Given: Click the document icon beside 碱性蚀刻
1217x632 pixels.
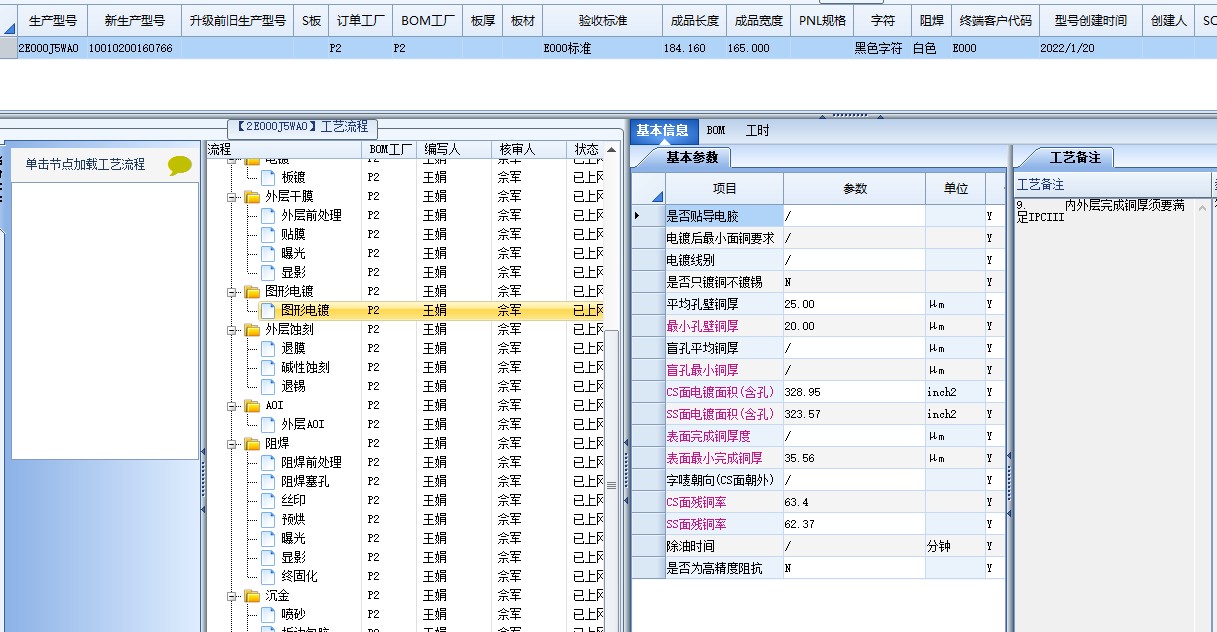Looking at the screenshot, I should (268, 367).
